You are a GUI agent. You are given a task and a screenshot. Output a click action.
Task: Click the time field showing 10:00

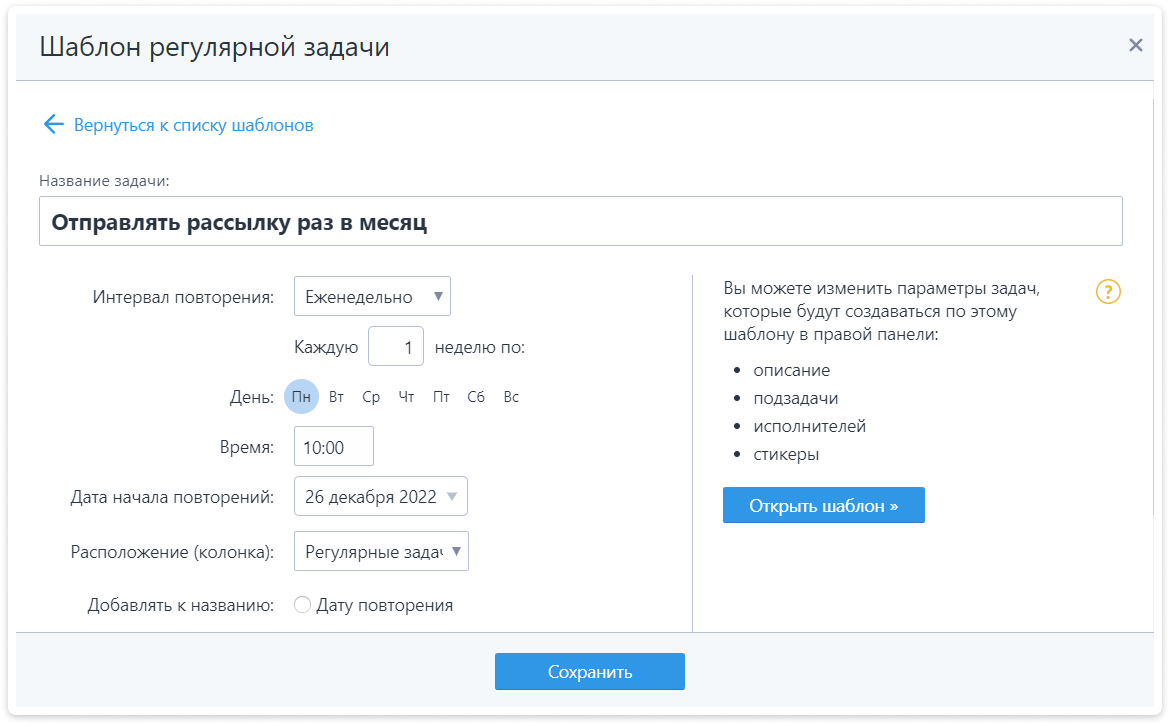click(333, 447)
